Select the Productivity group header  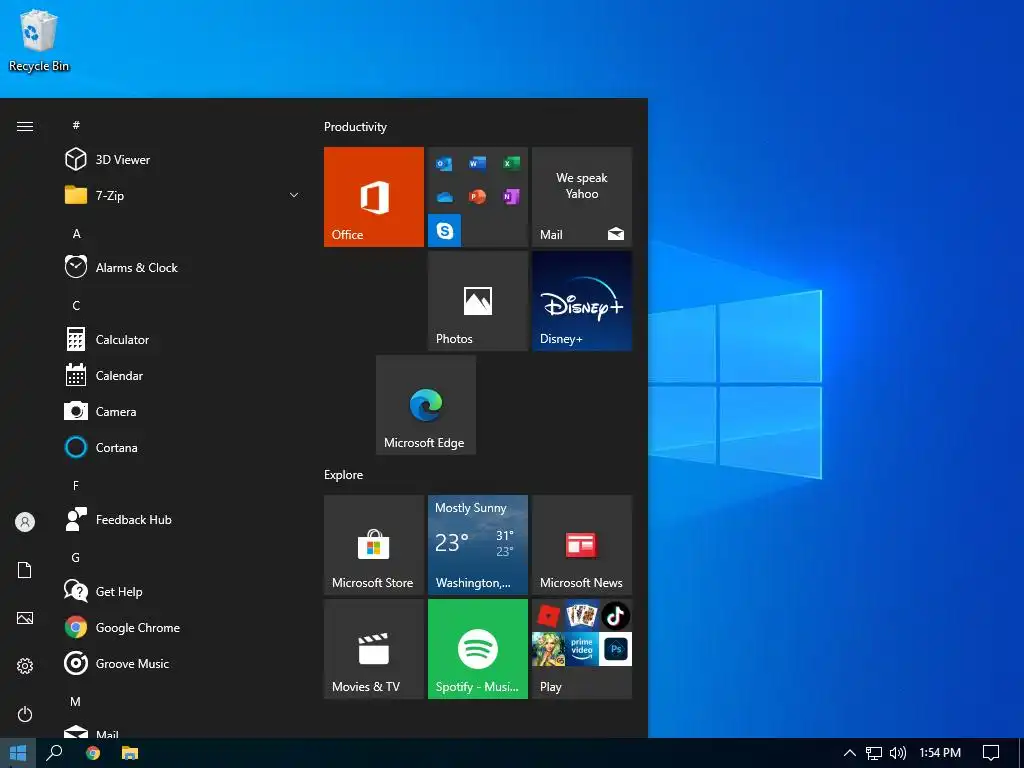coord(355,127)
